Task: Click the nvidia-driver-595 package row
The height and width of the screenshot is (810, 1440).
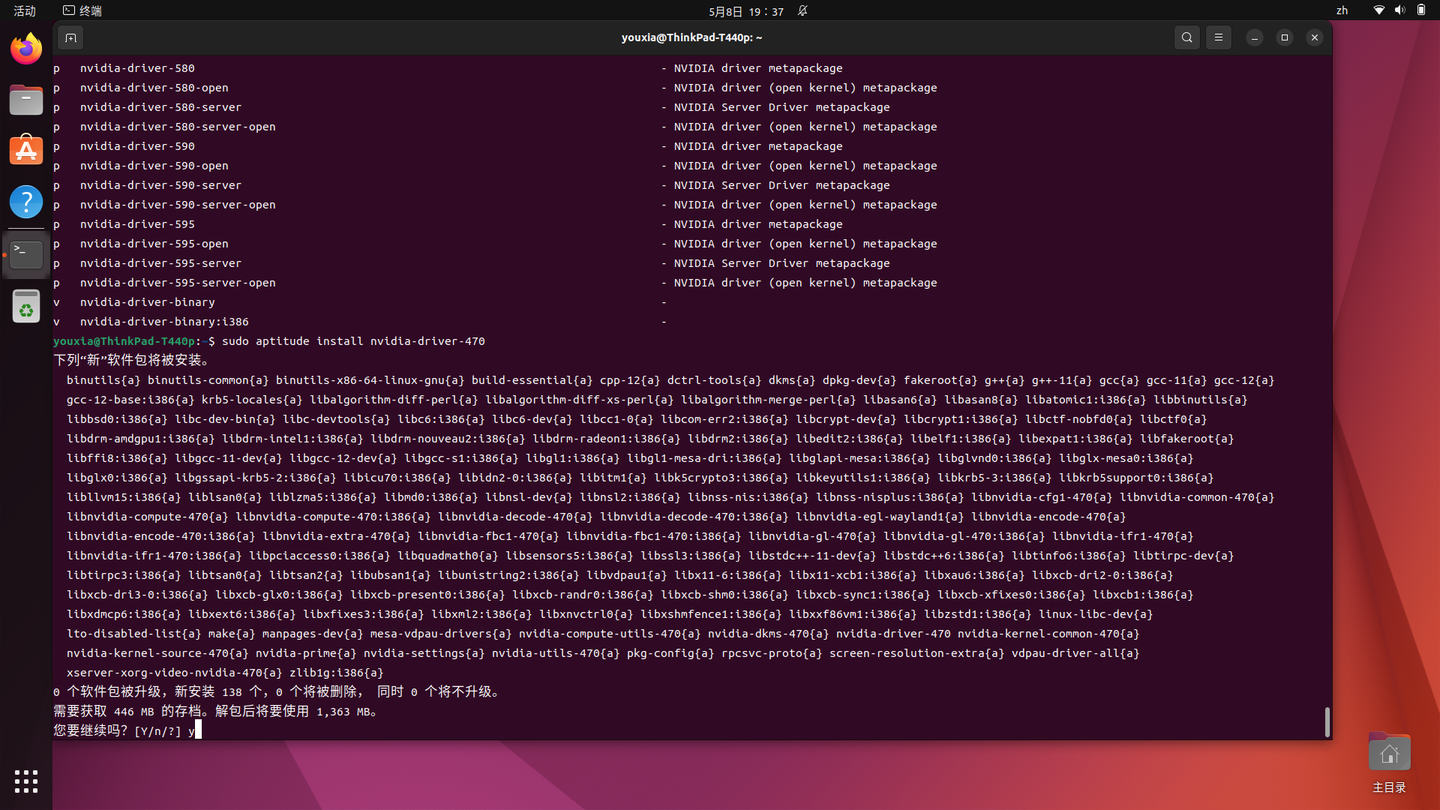Action: 448,224
